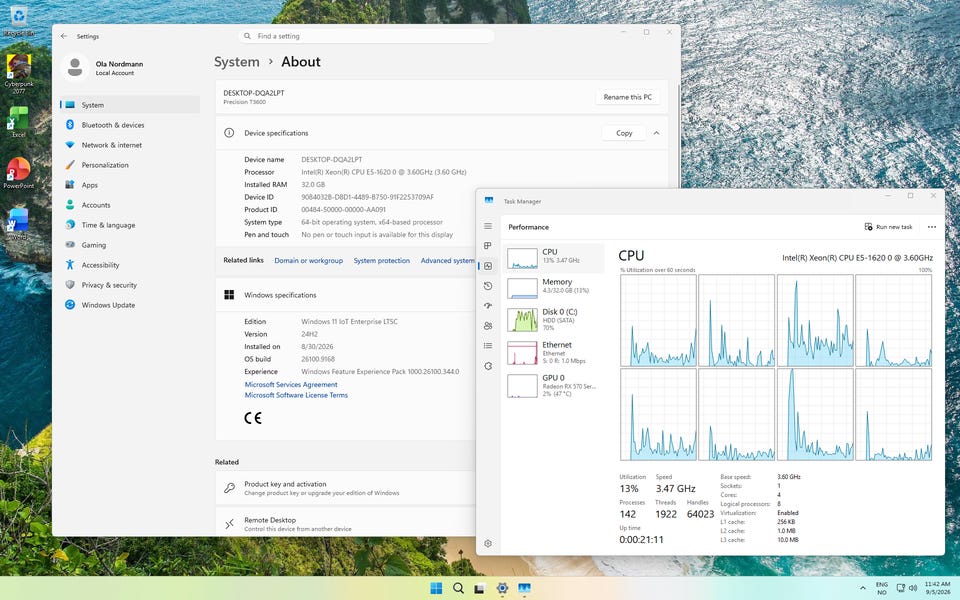Select the CPU performance graph entry

click(x=553, y=258)
